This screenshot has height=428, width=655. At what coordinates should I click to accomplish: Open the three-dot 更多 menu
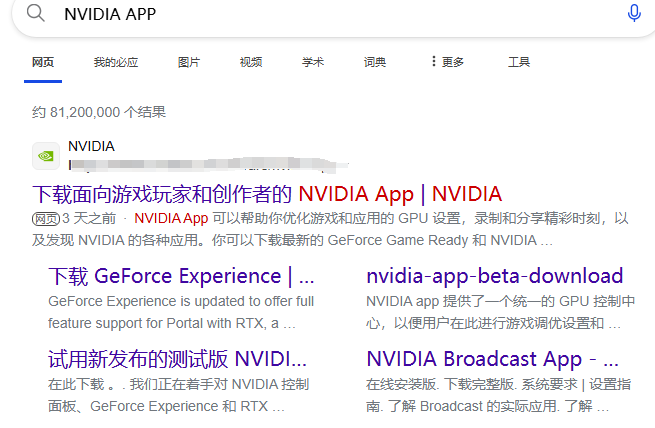pos(448,62)
